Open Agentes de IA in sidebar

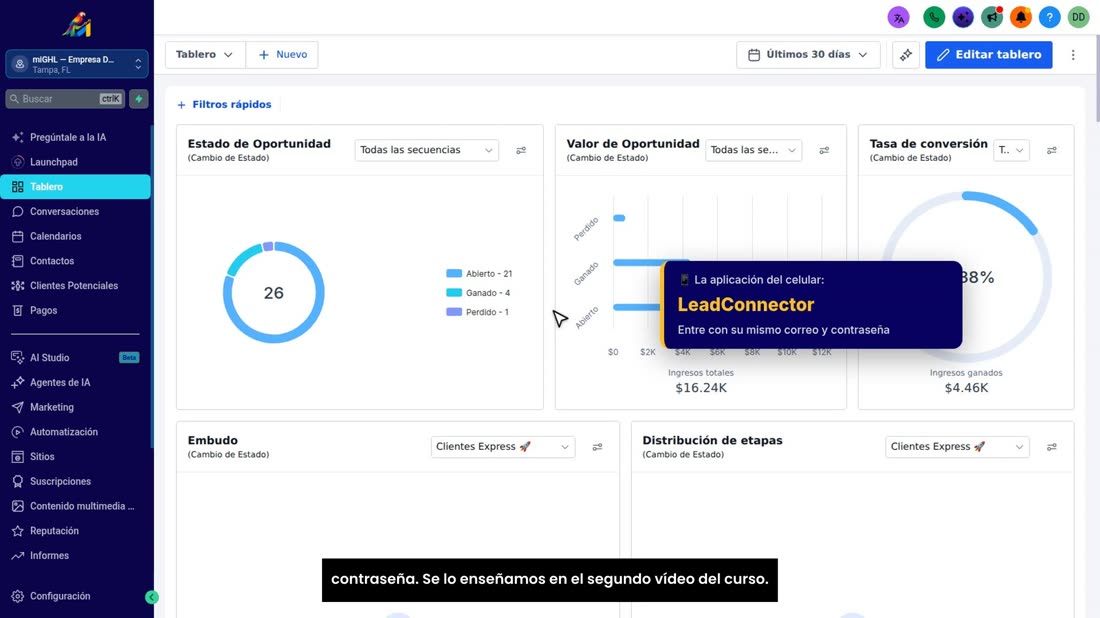click(76, 382)
